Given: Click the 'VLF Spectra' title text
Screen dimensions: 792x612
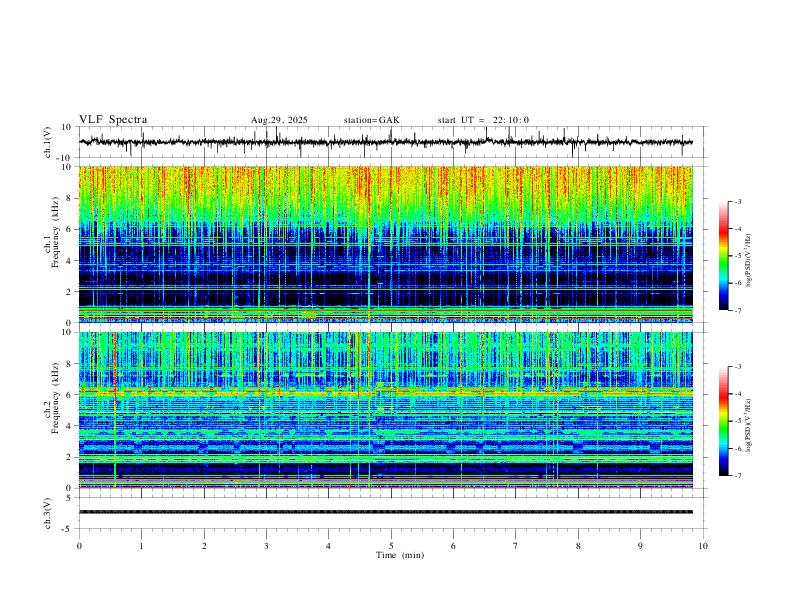Looking at the screenshot, I should click(113, 120).
